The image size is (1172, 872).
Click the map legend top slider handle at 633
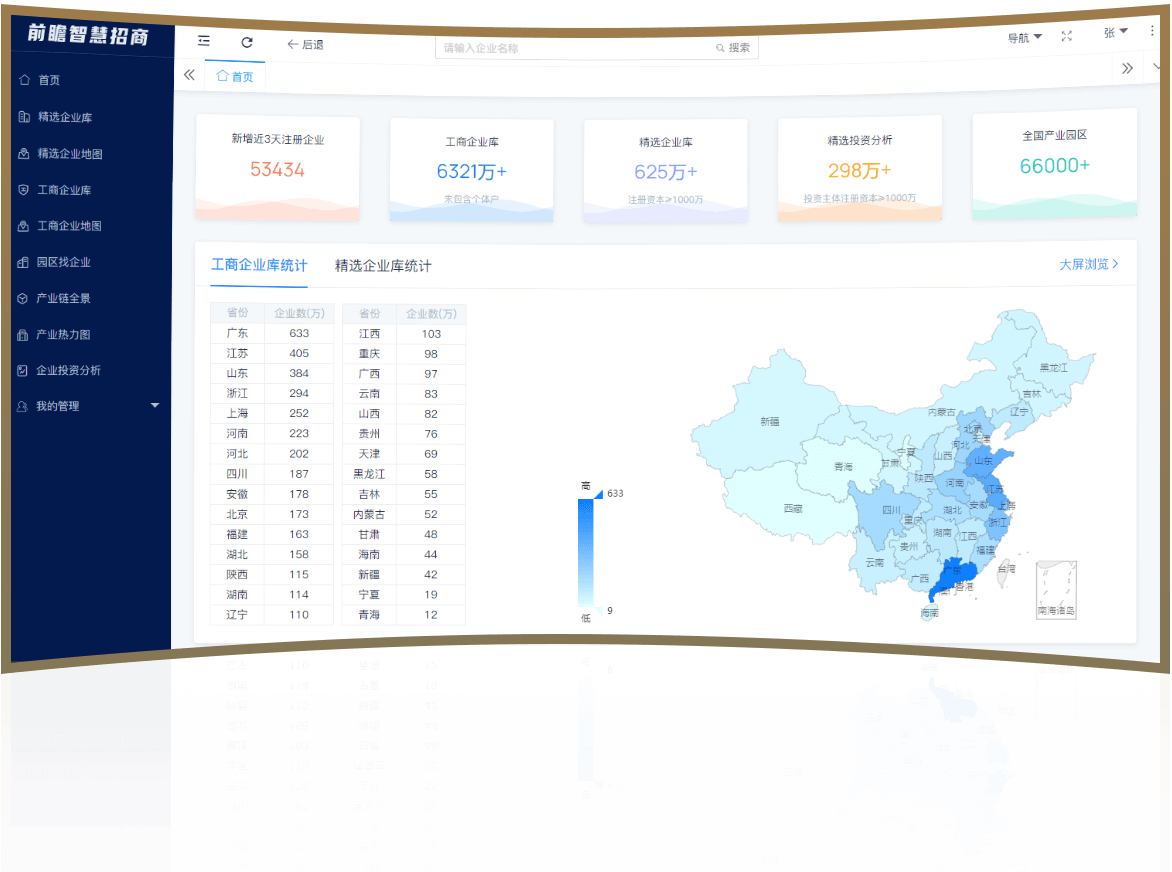pos(597,494)
